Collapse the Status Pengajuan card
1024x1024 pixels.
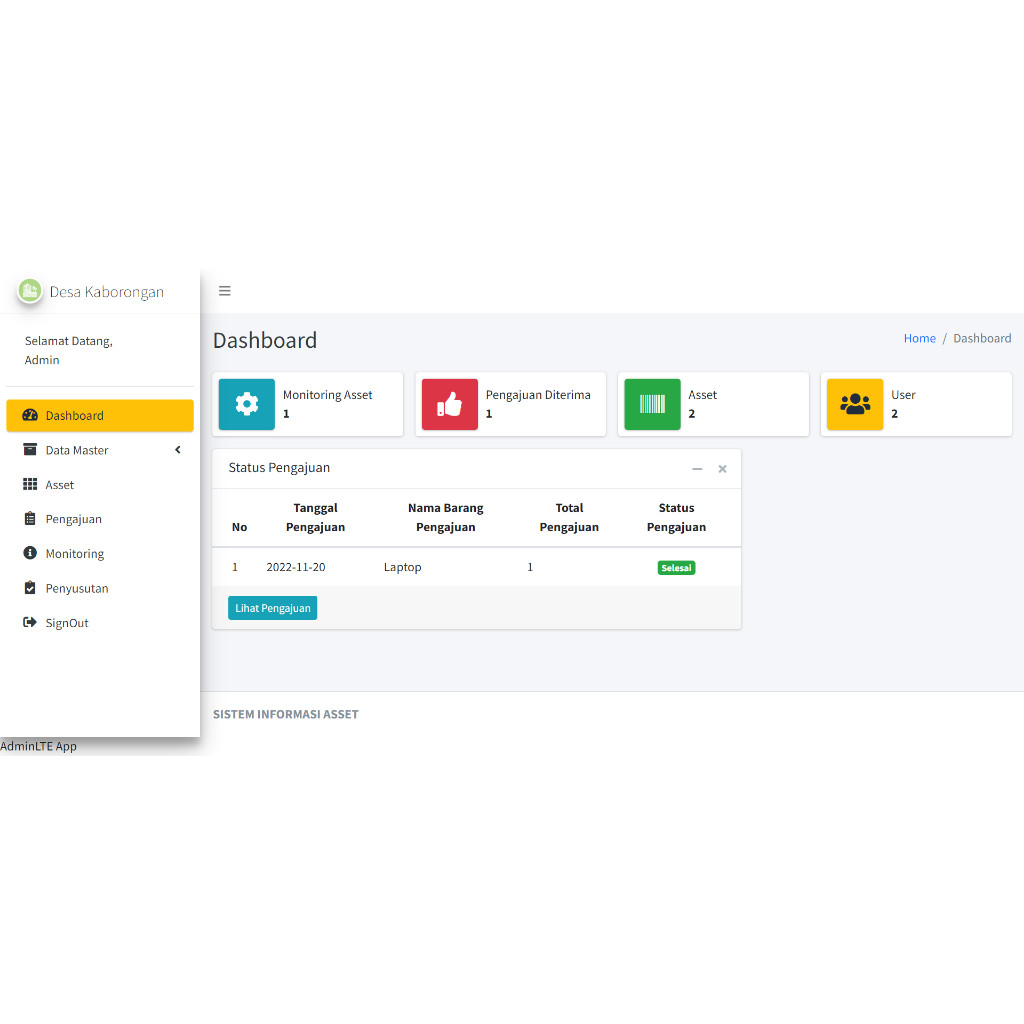click(x=697, y=468)
